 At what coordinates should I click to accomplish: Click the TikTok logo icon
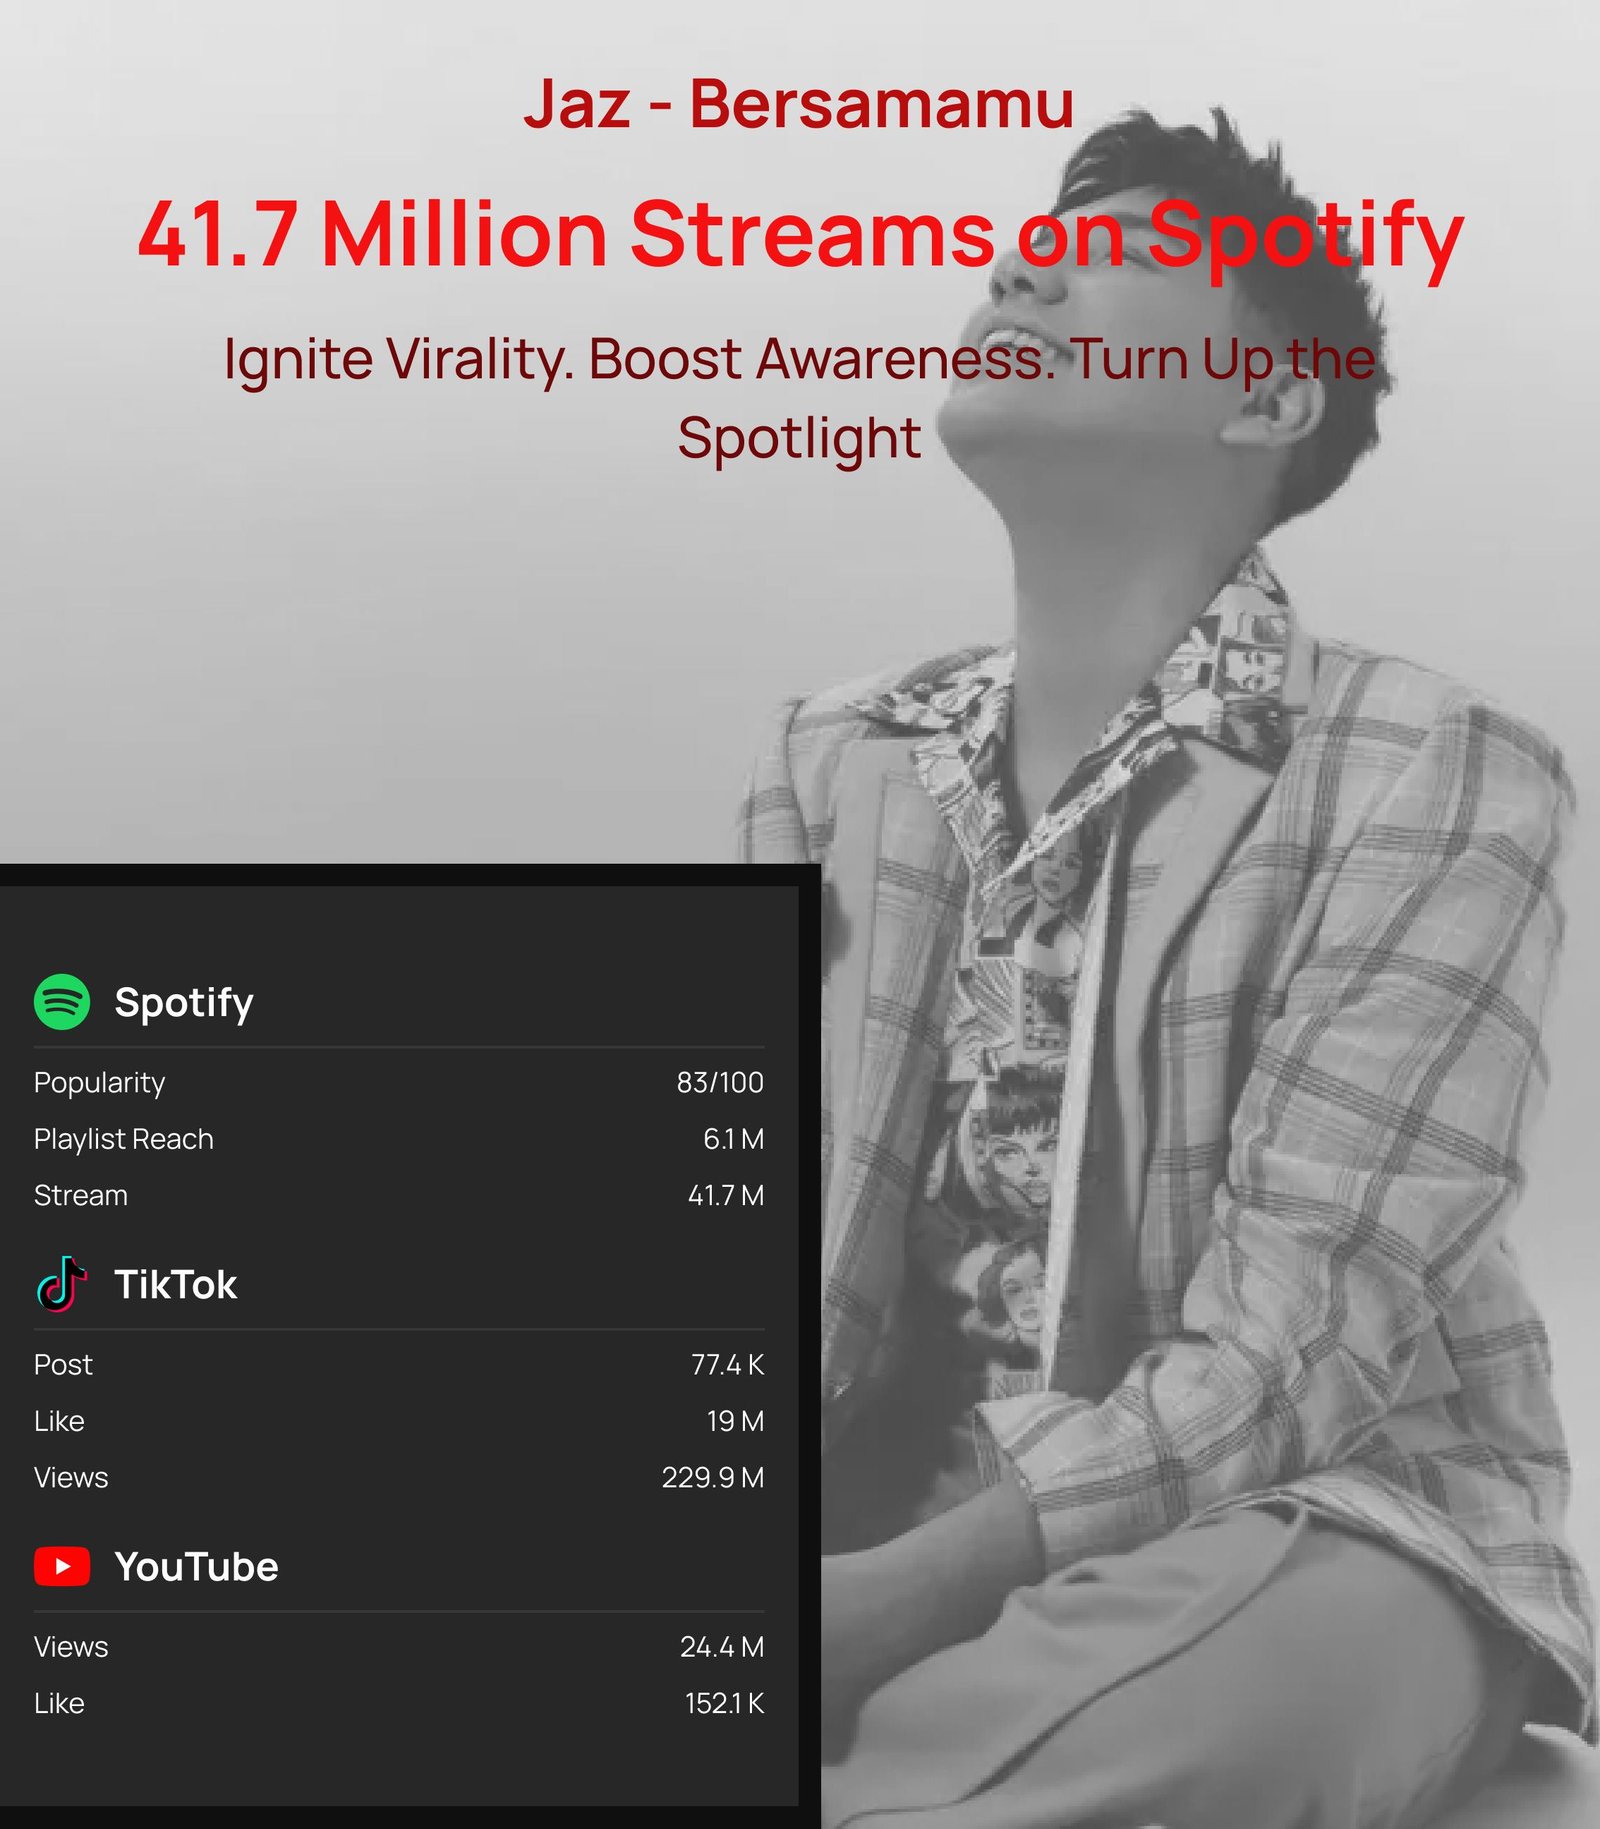point(62,1284)
